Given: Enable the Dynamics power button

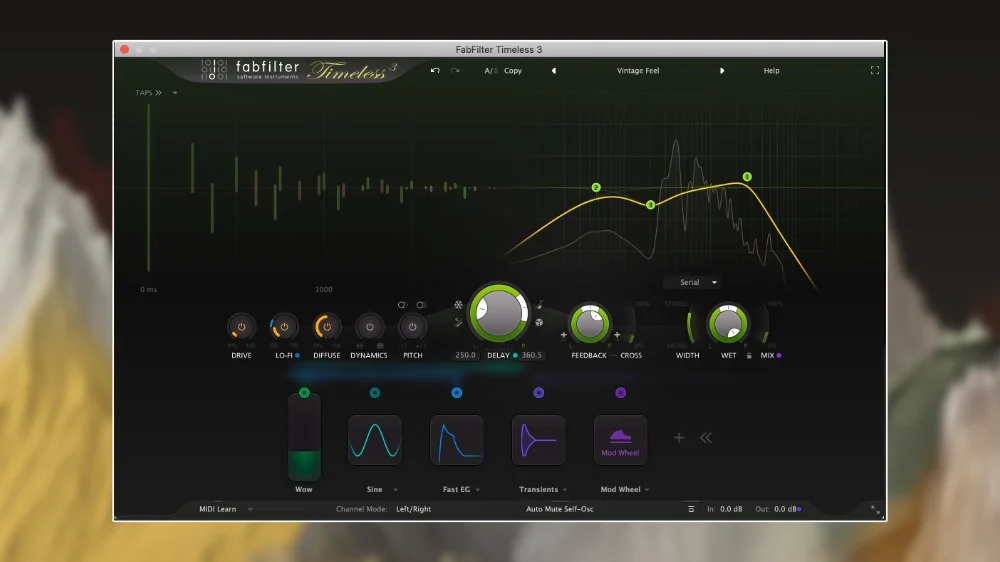Looking at the screenshot, I should click(370, 327).
